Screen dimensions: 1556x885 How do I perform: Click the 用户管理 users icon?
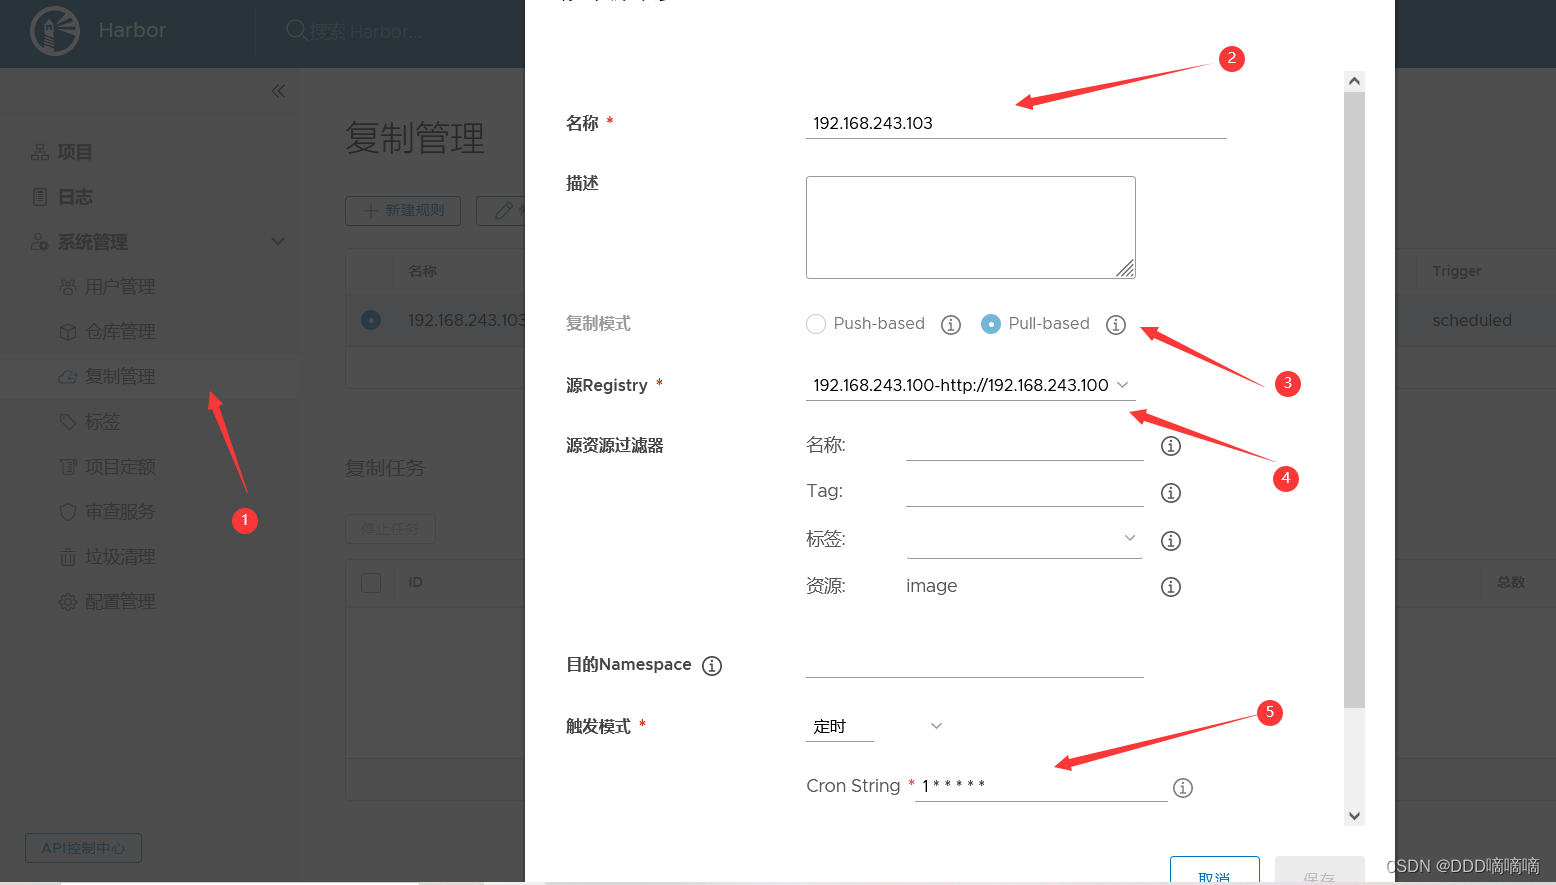(68, 287)
